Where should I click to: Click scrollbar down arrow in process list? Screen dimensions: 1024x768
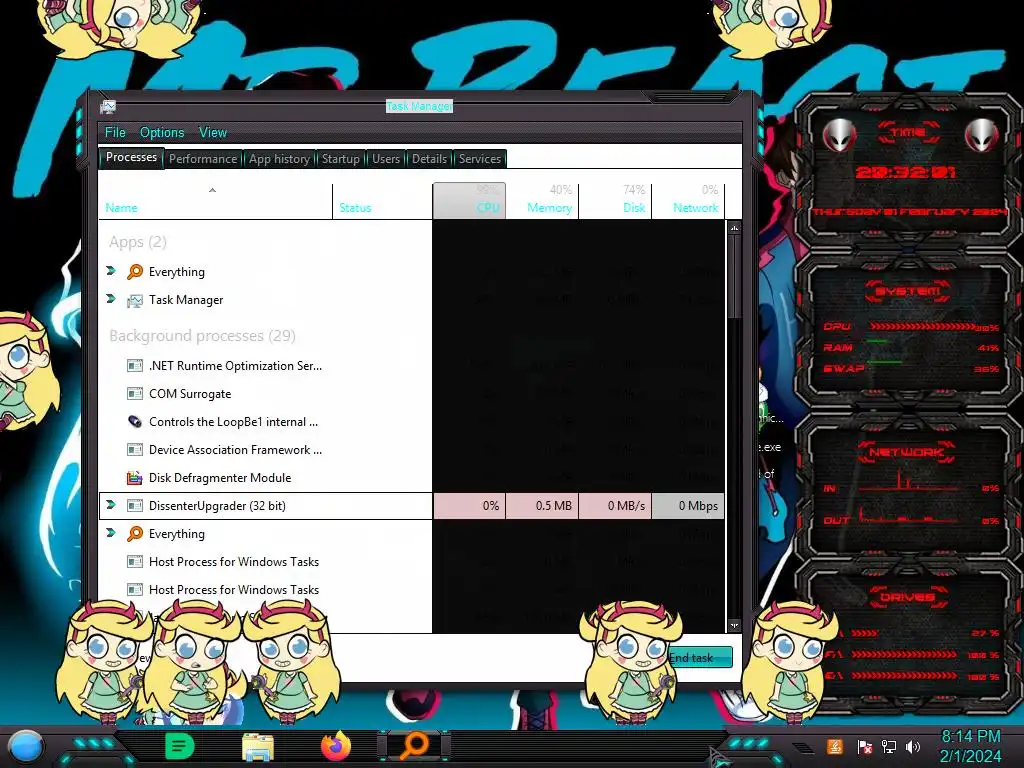pyautogui.click(x=735, y=625)
